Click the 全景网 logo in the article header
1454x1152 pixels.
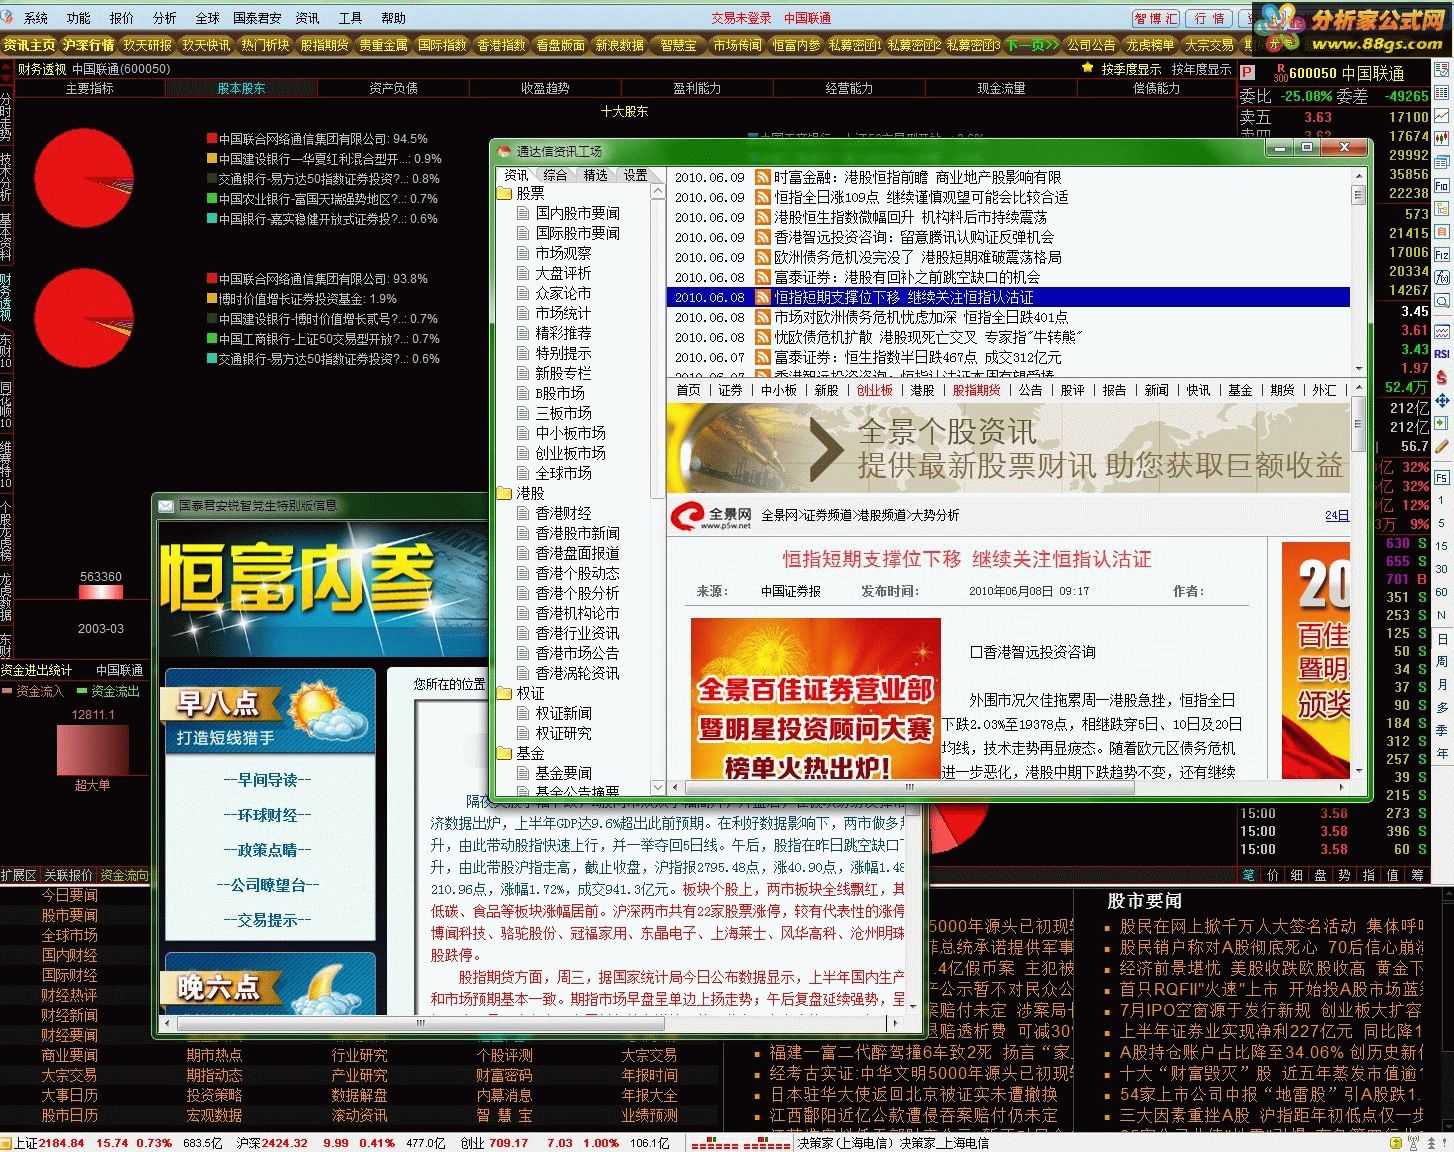coord(712,516)
